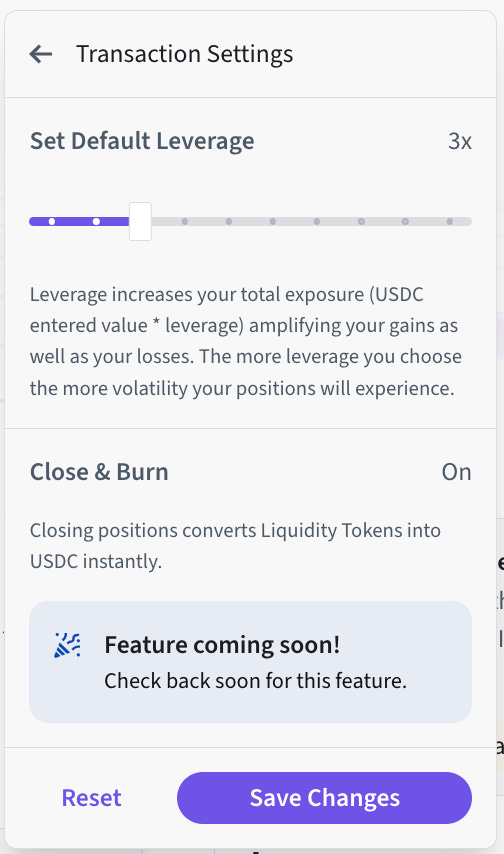Set leverage slider to fourth dot
The image size is (504, 854).
point(185,222)
